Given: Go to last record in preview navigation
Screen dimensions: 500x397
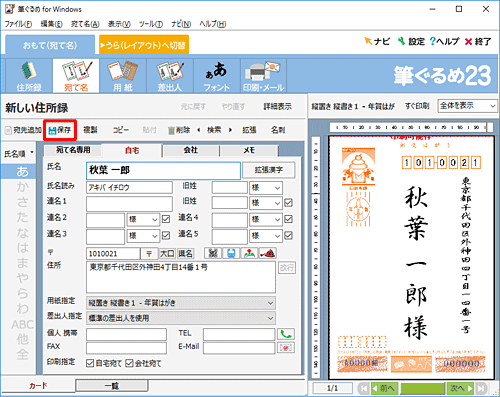Looking at the screenshot, I should (481, 388).
